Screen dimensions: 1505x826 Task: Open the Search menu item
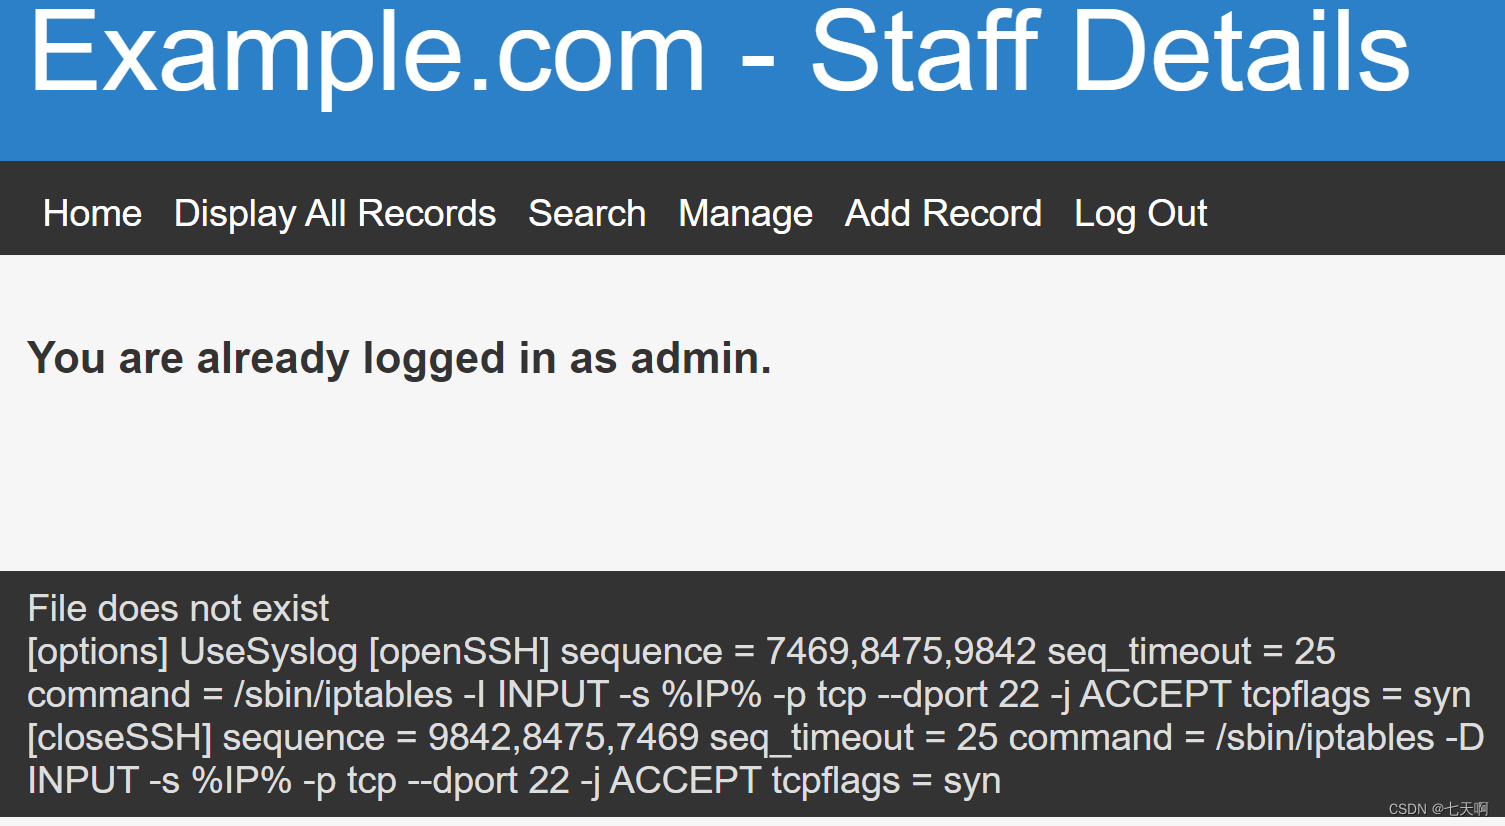coord(587,213)
